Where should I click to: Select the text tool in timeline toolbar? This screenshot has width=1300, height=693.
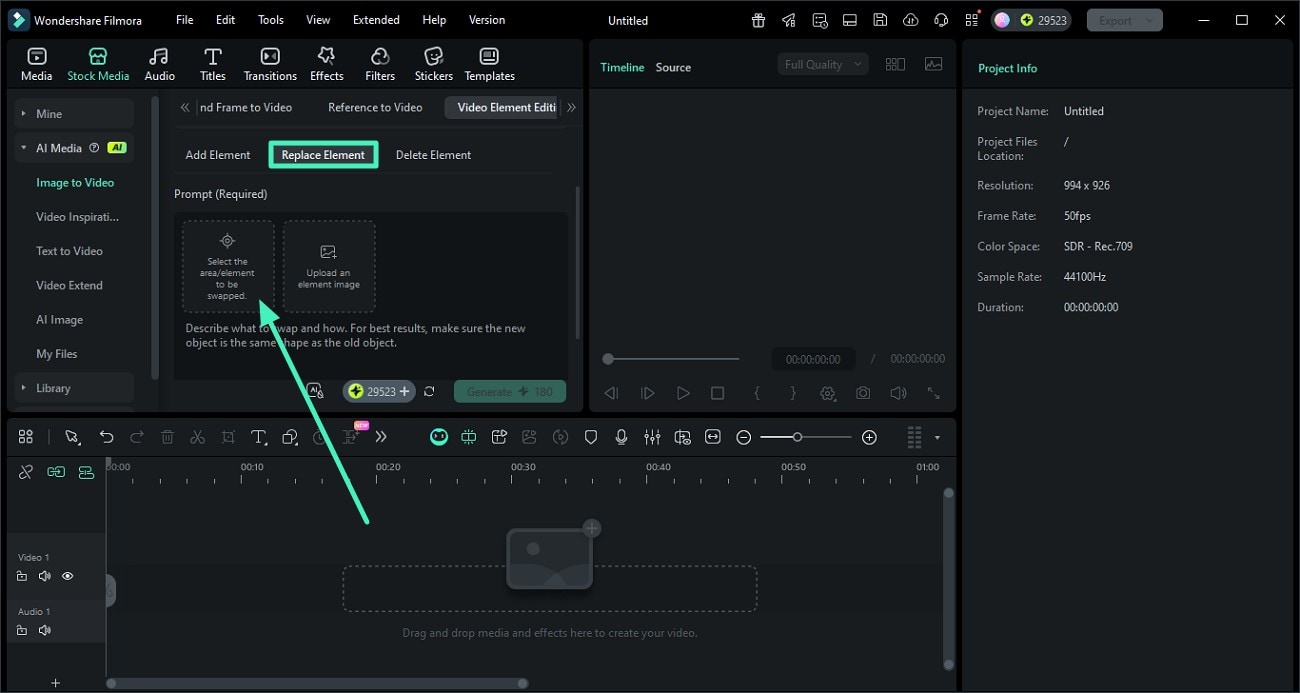[x=258, y=437]
